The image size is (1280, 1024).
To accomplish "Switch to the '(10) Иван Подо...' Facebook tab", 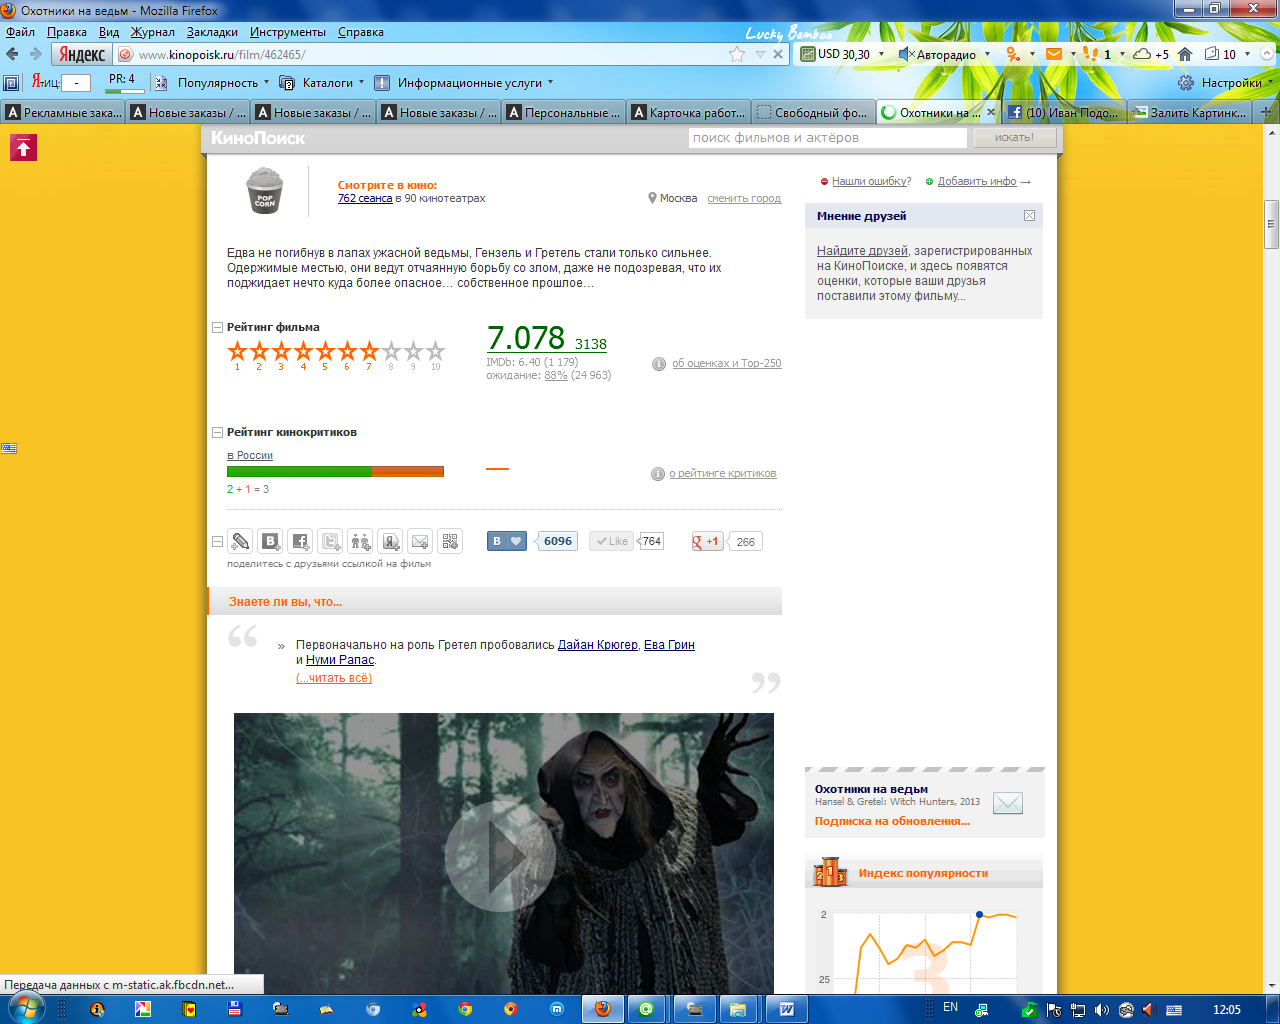I will [1064, 112].
